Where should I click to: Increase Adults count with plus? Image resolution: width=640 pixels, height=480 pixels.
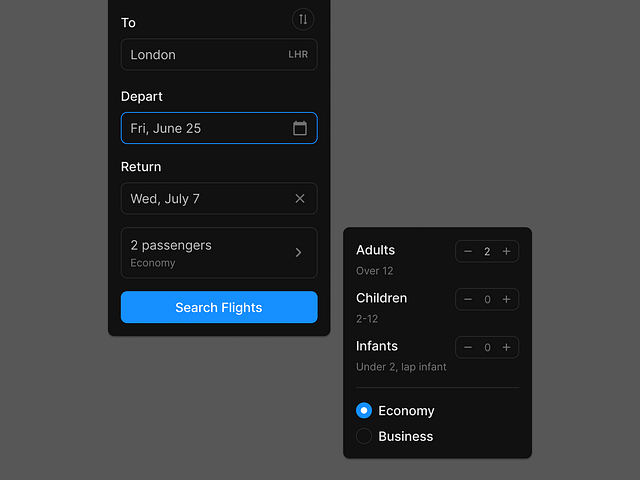pyautogui.click(x=506, y=251)
